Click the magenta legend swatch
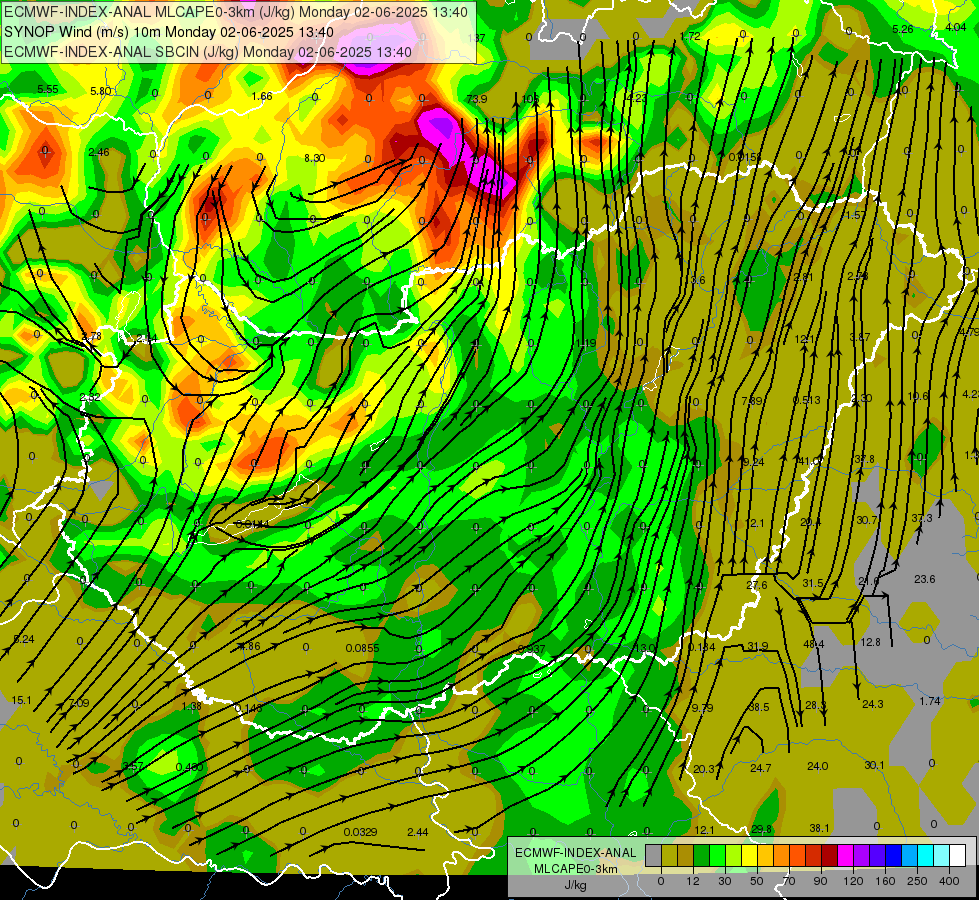 click(x=845, y=856)
